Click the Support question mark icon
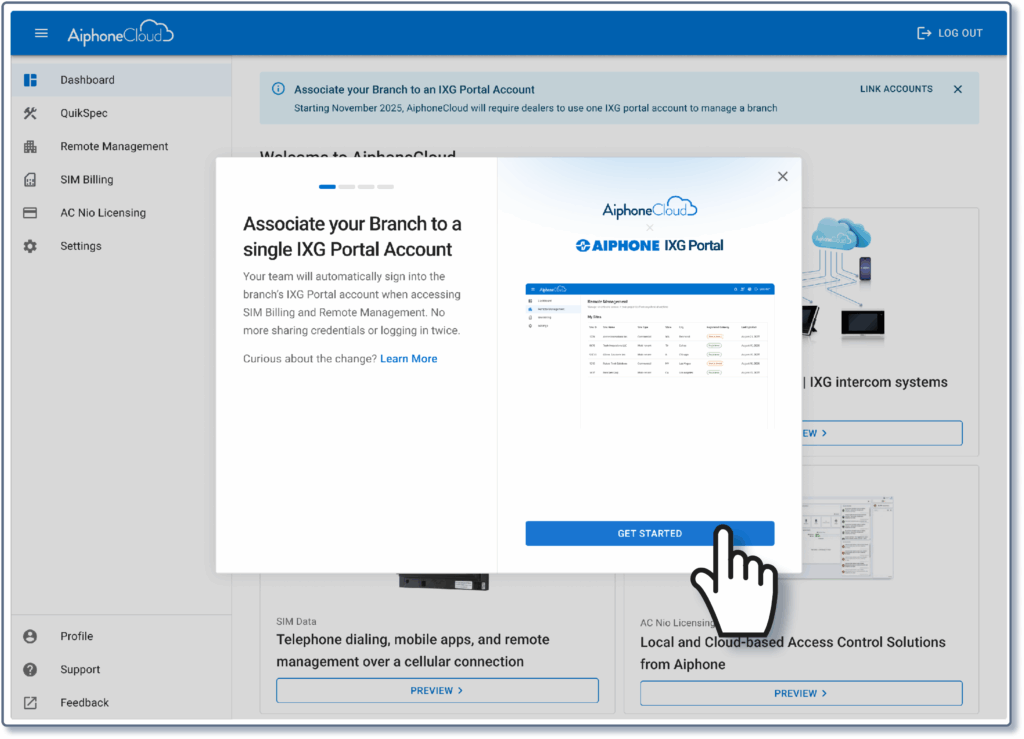This screenshot has width=1024, height=739. pyautogui.click(x=30, y=670)
